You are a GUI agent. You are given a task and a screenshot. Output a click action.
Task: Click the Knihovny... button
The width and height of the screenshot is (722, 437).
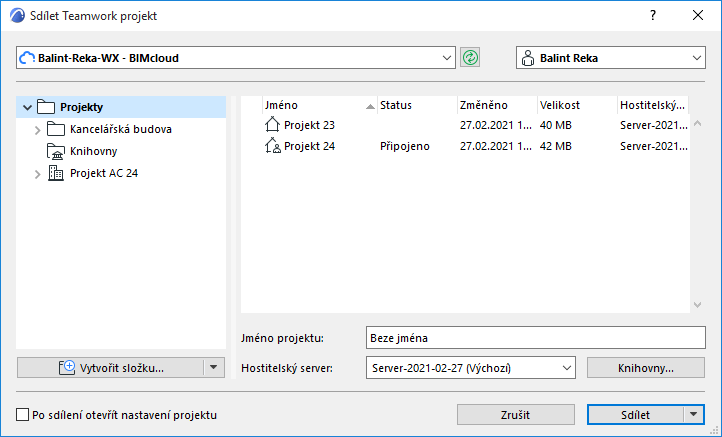646,368
